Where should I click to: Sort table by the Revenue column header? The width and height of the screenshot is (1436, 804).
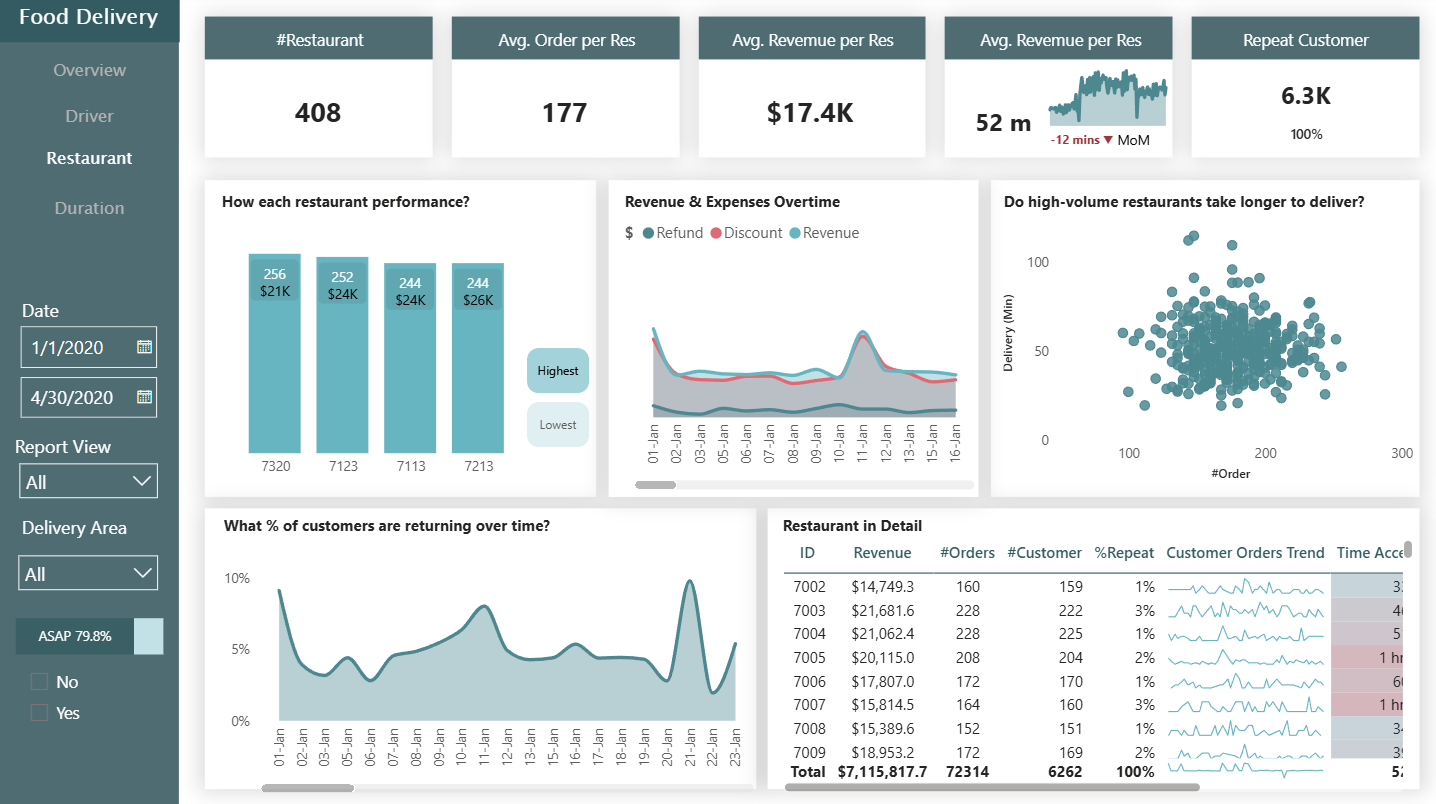coord(881,553)
